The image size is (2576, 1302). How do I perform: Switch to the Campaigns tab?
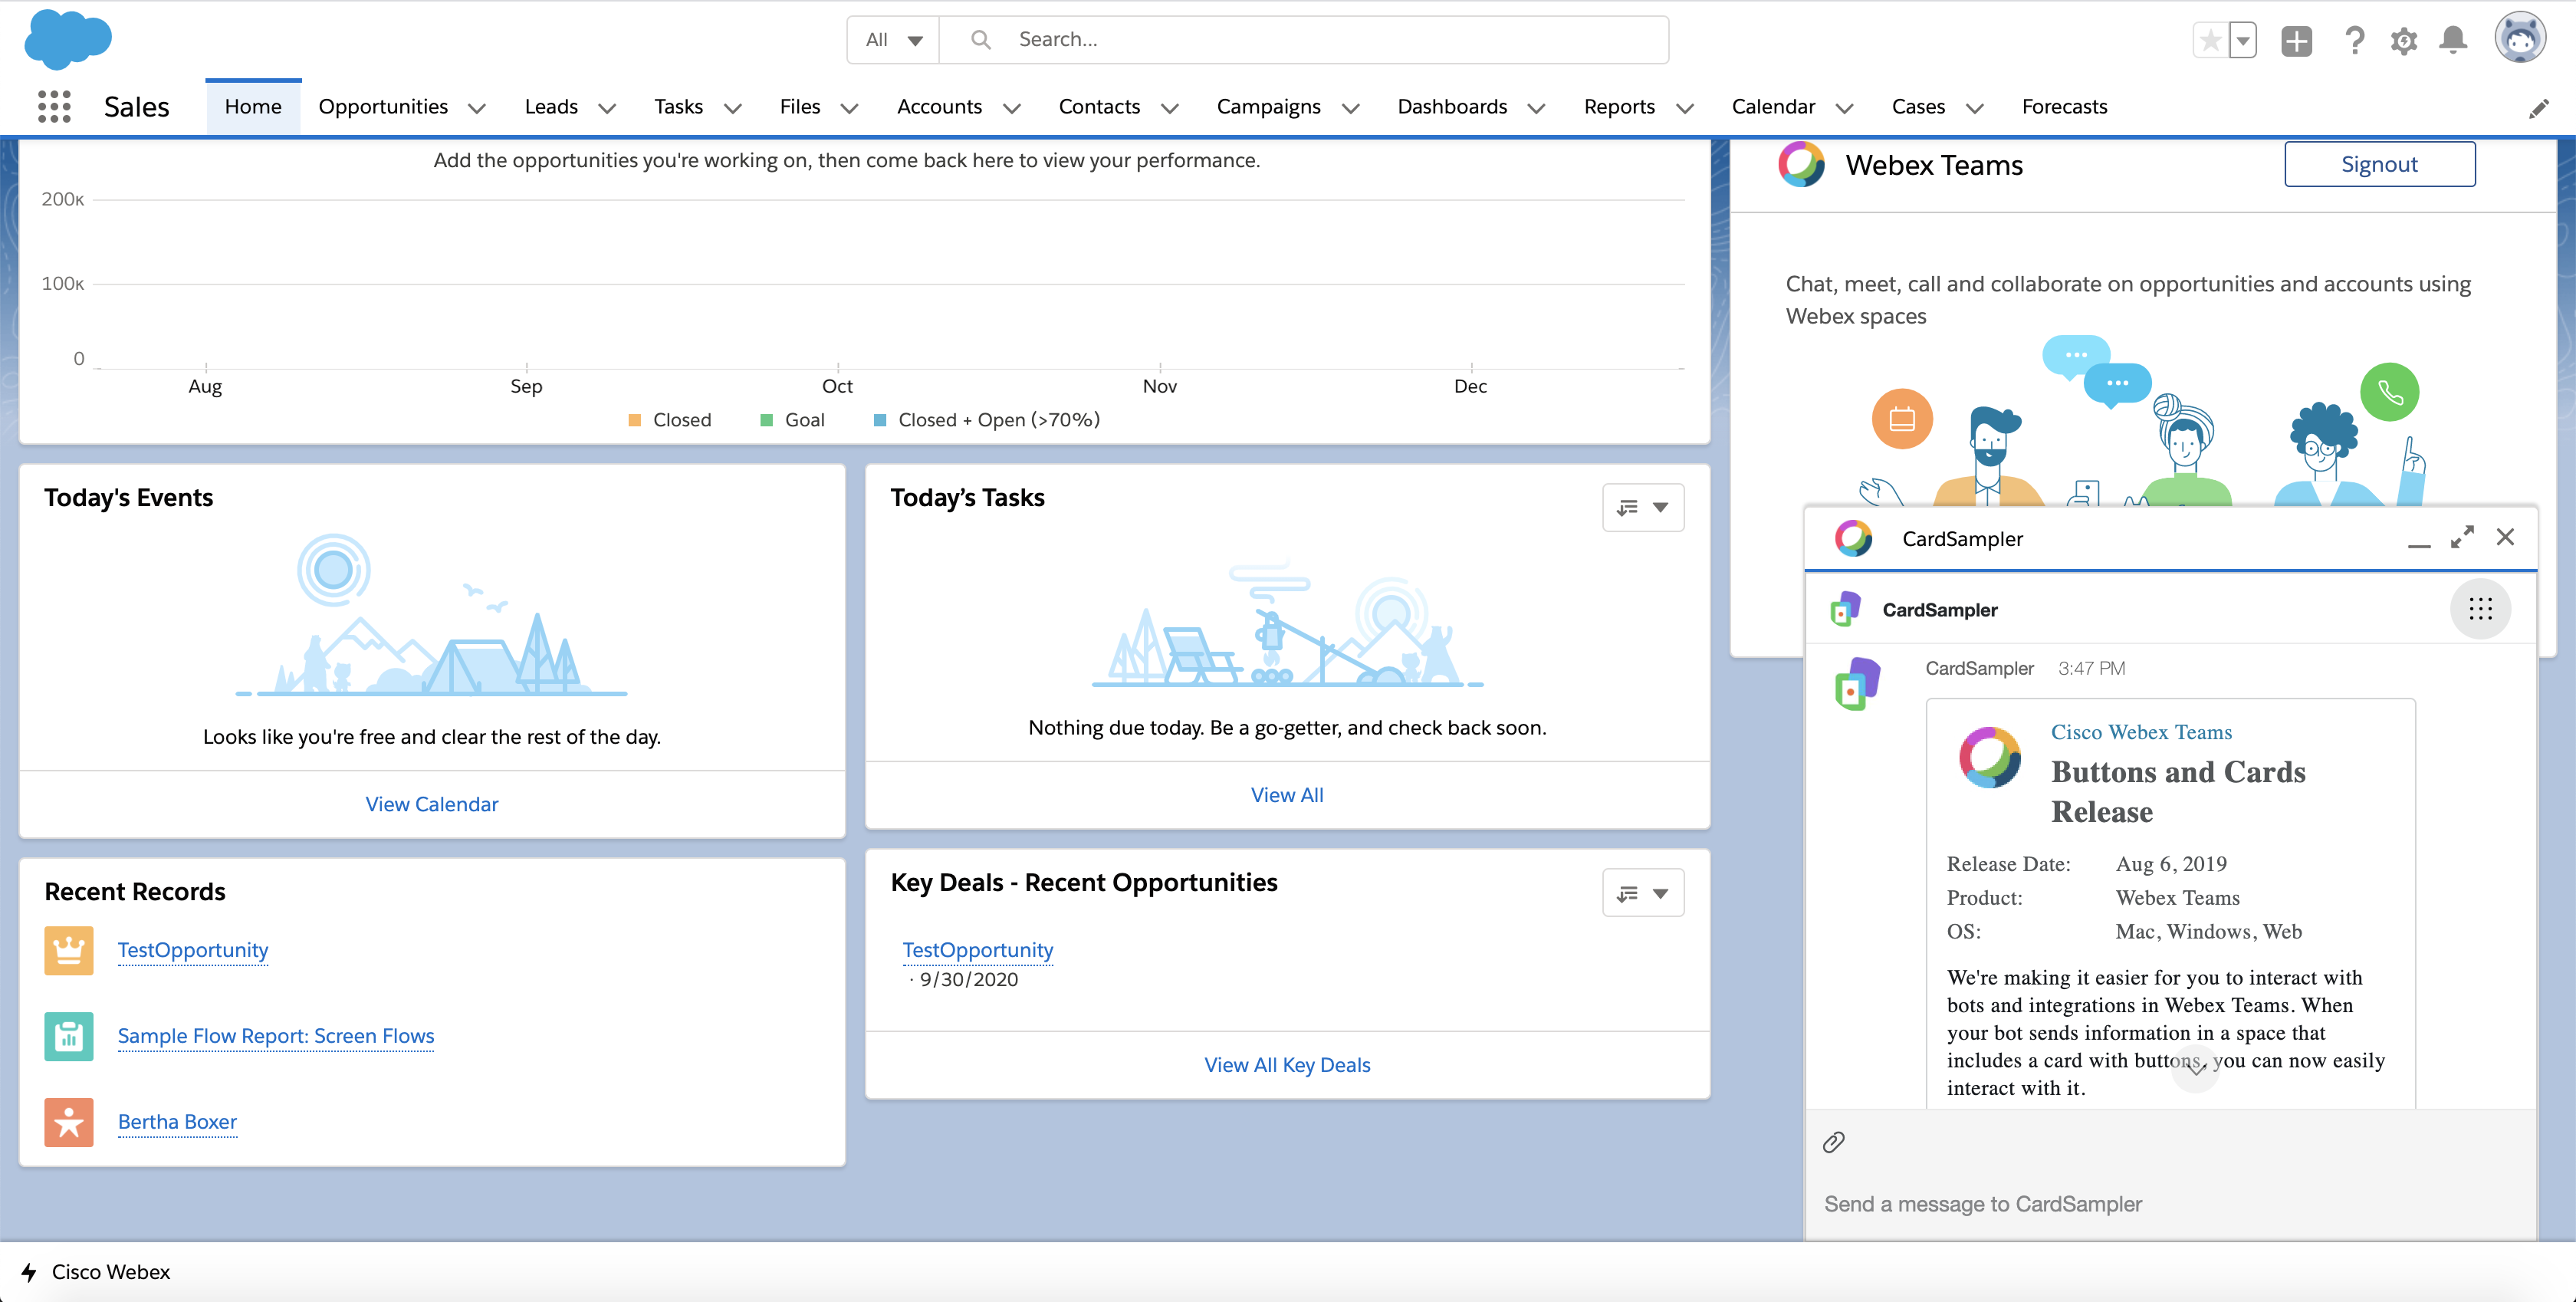pos(1268,106)
